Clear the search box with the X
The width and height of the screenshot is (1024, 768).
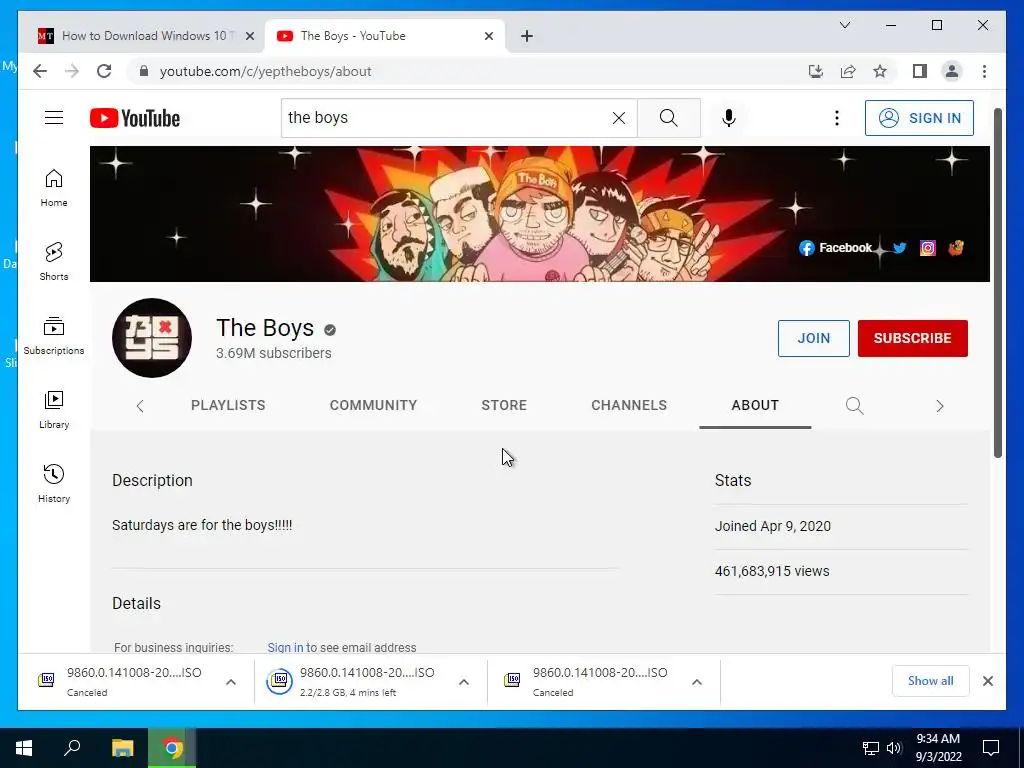(618, 118)
